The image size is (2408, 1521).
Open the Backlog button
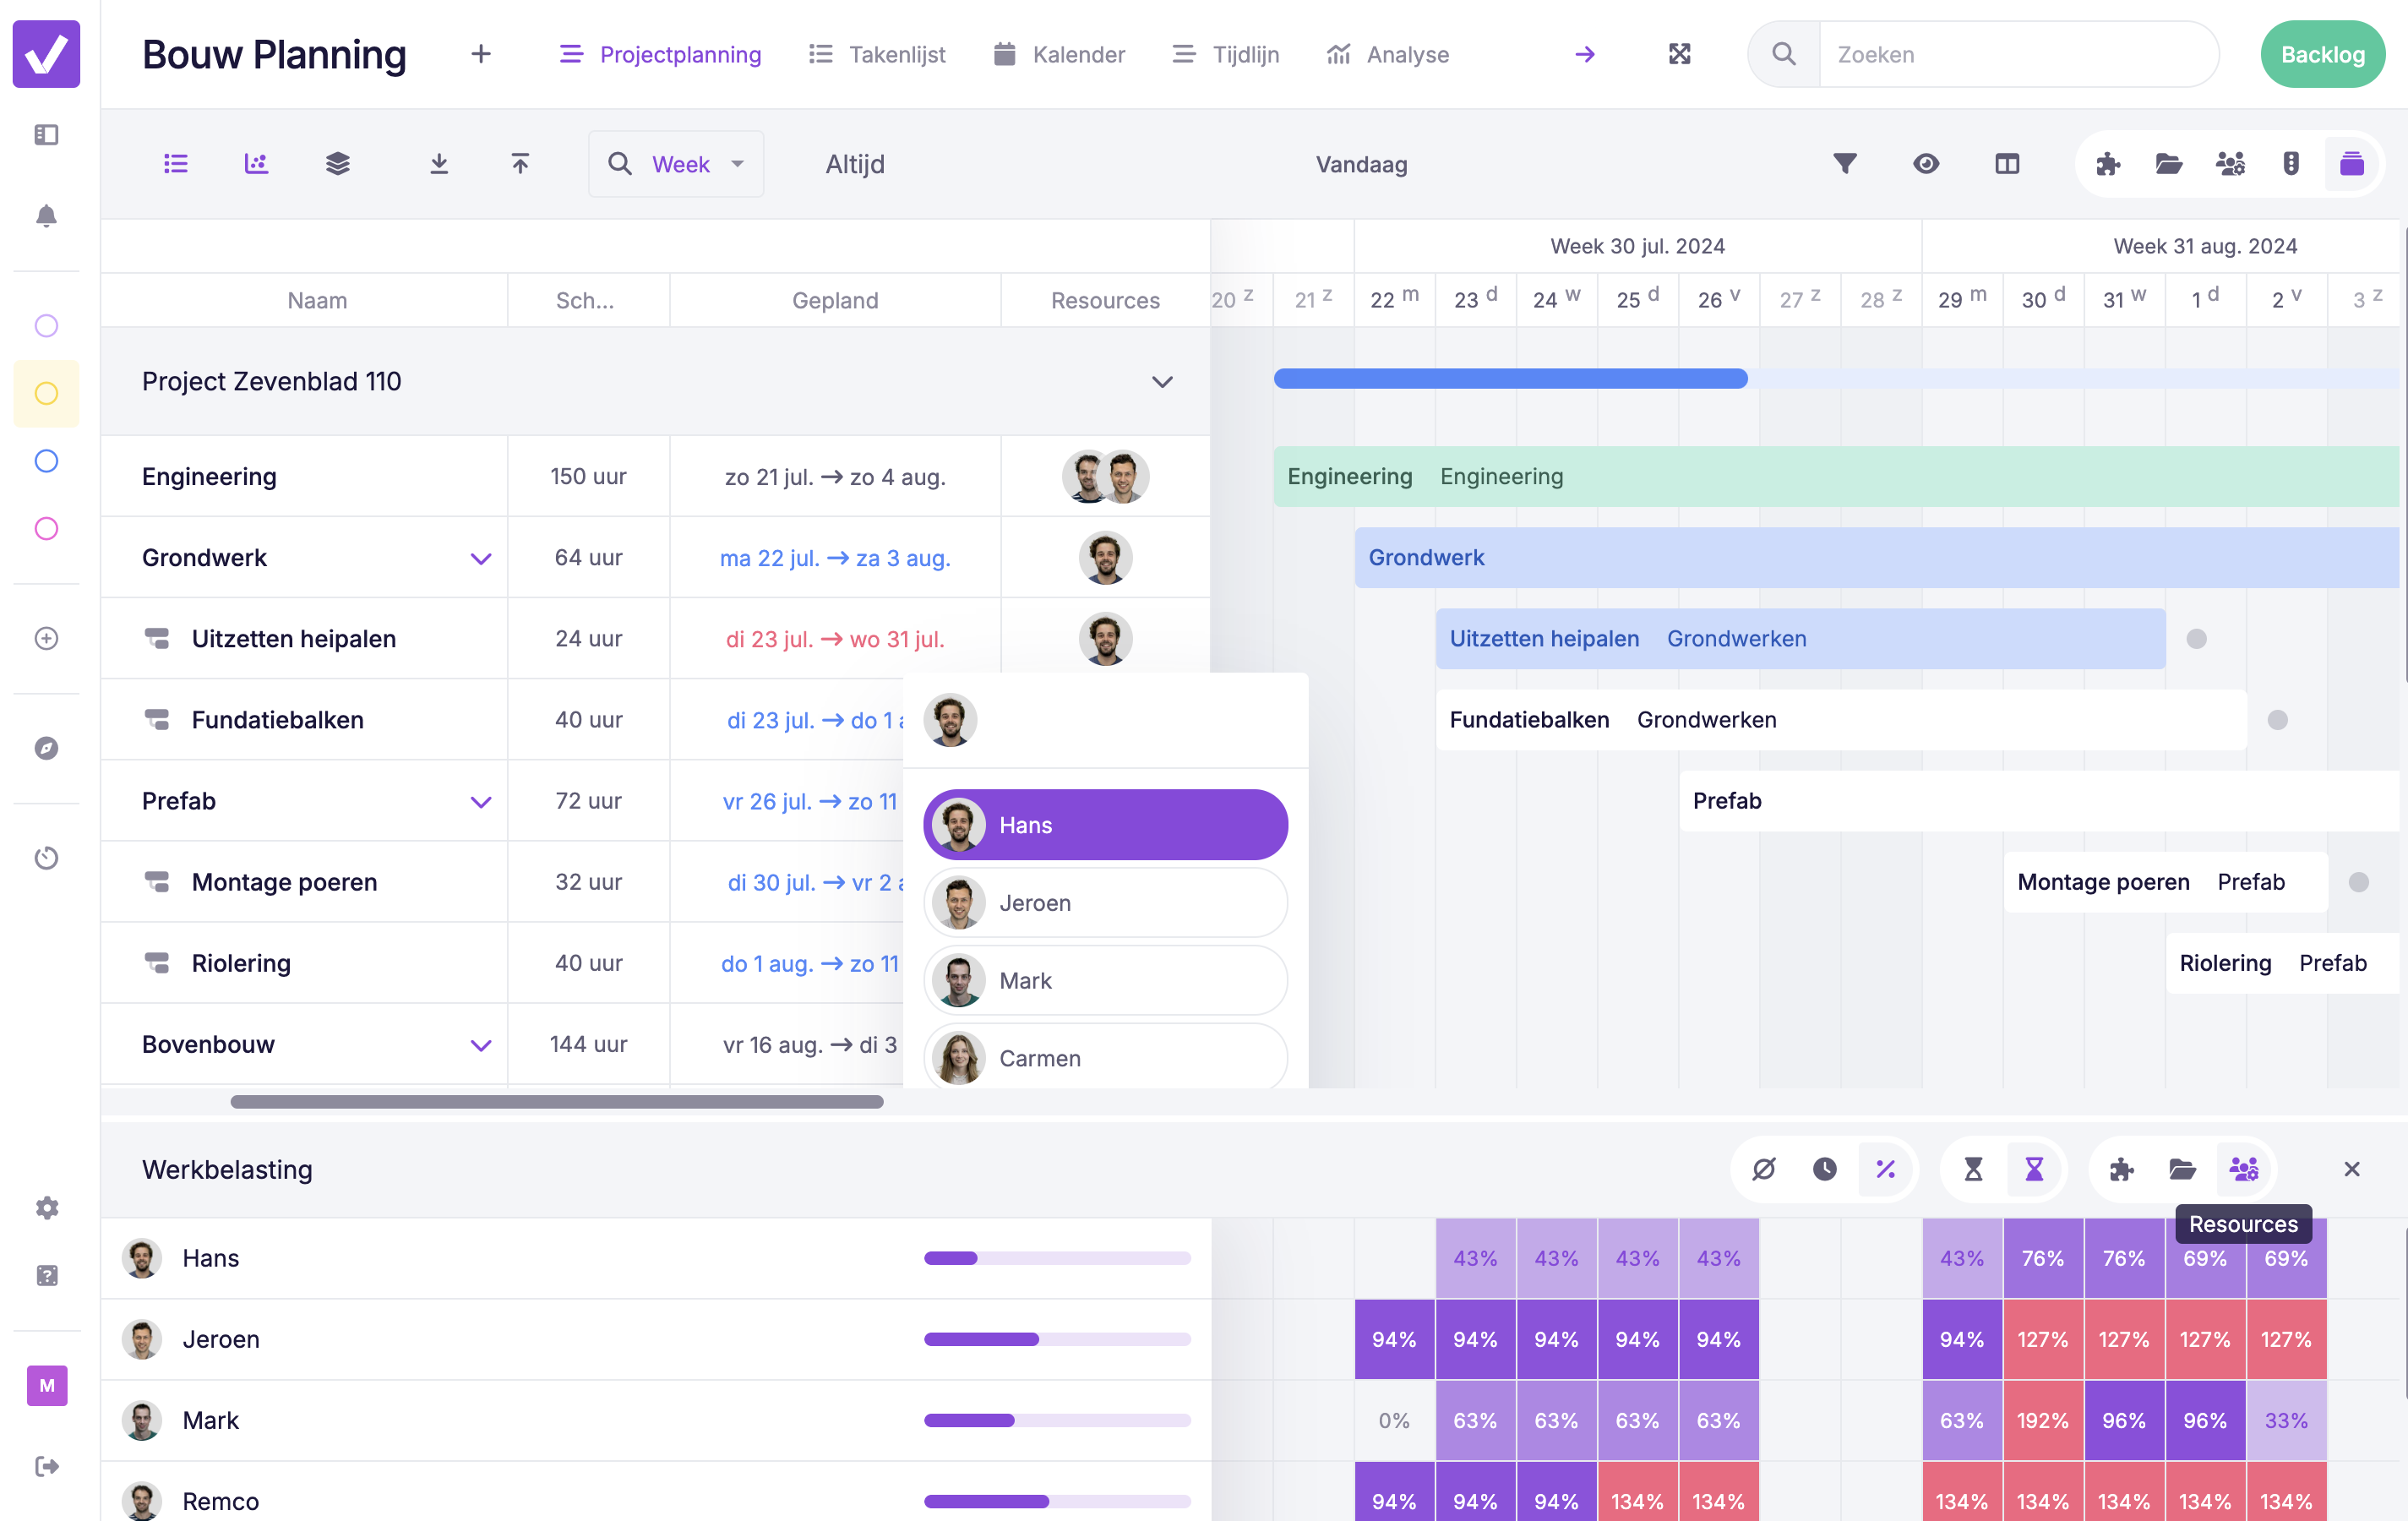pyautogui.click(x=2322, y=54)
